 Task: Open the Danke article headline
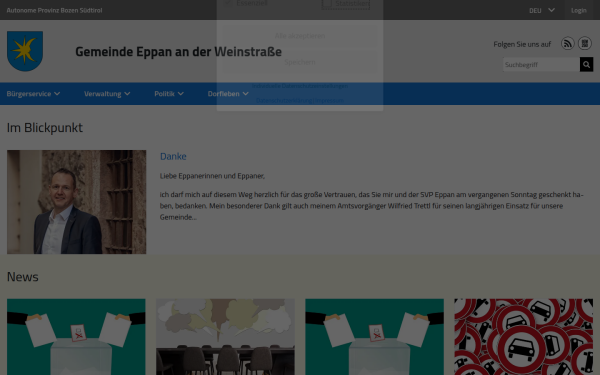click(173, 156)
